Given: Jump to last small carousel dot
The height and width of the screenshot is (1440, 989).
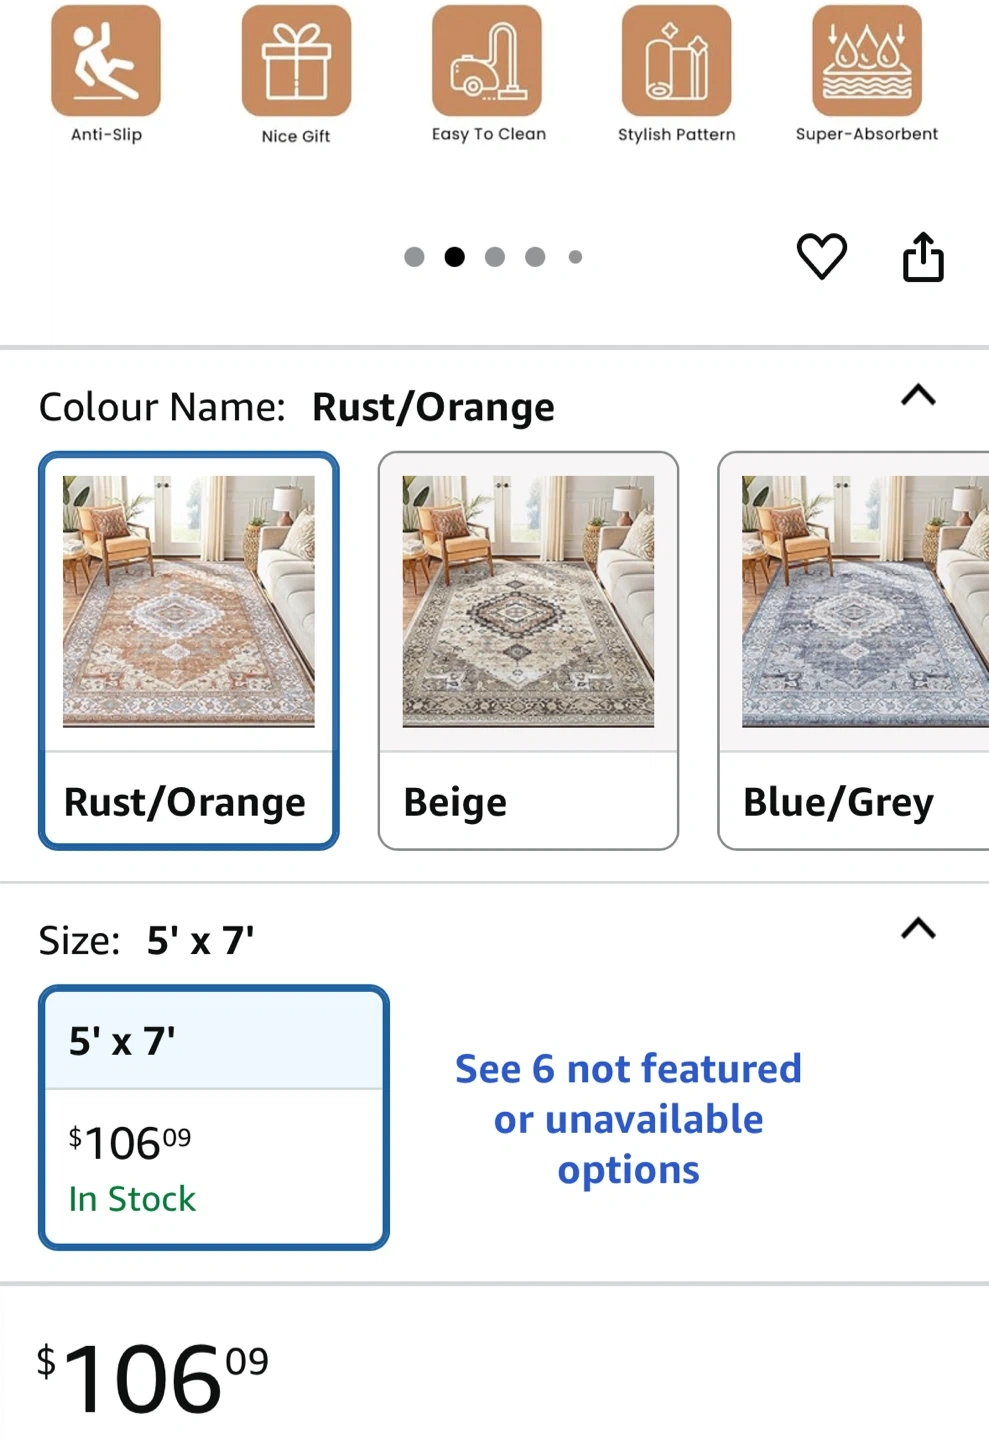Looking at the screenshot, I should [575, 257].
